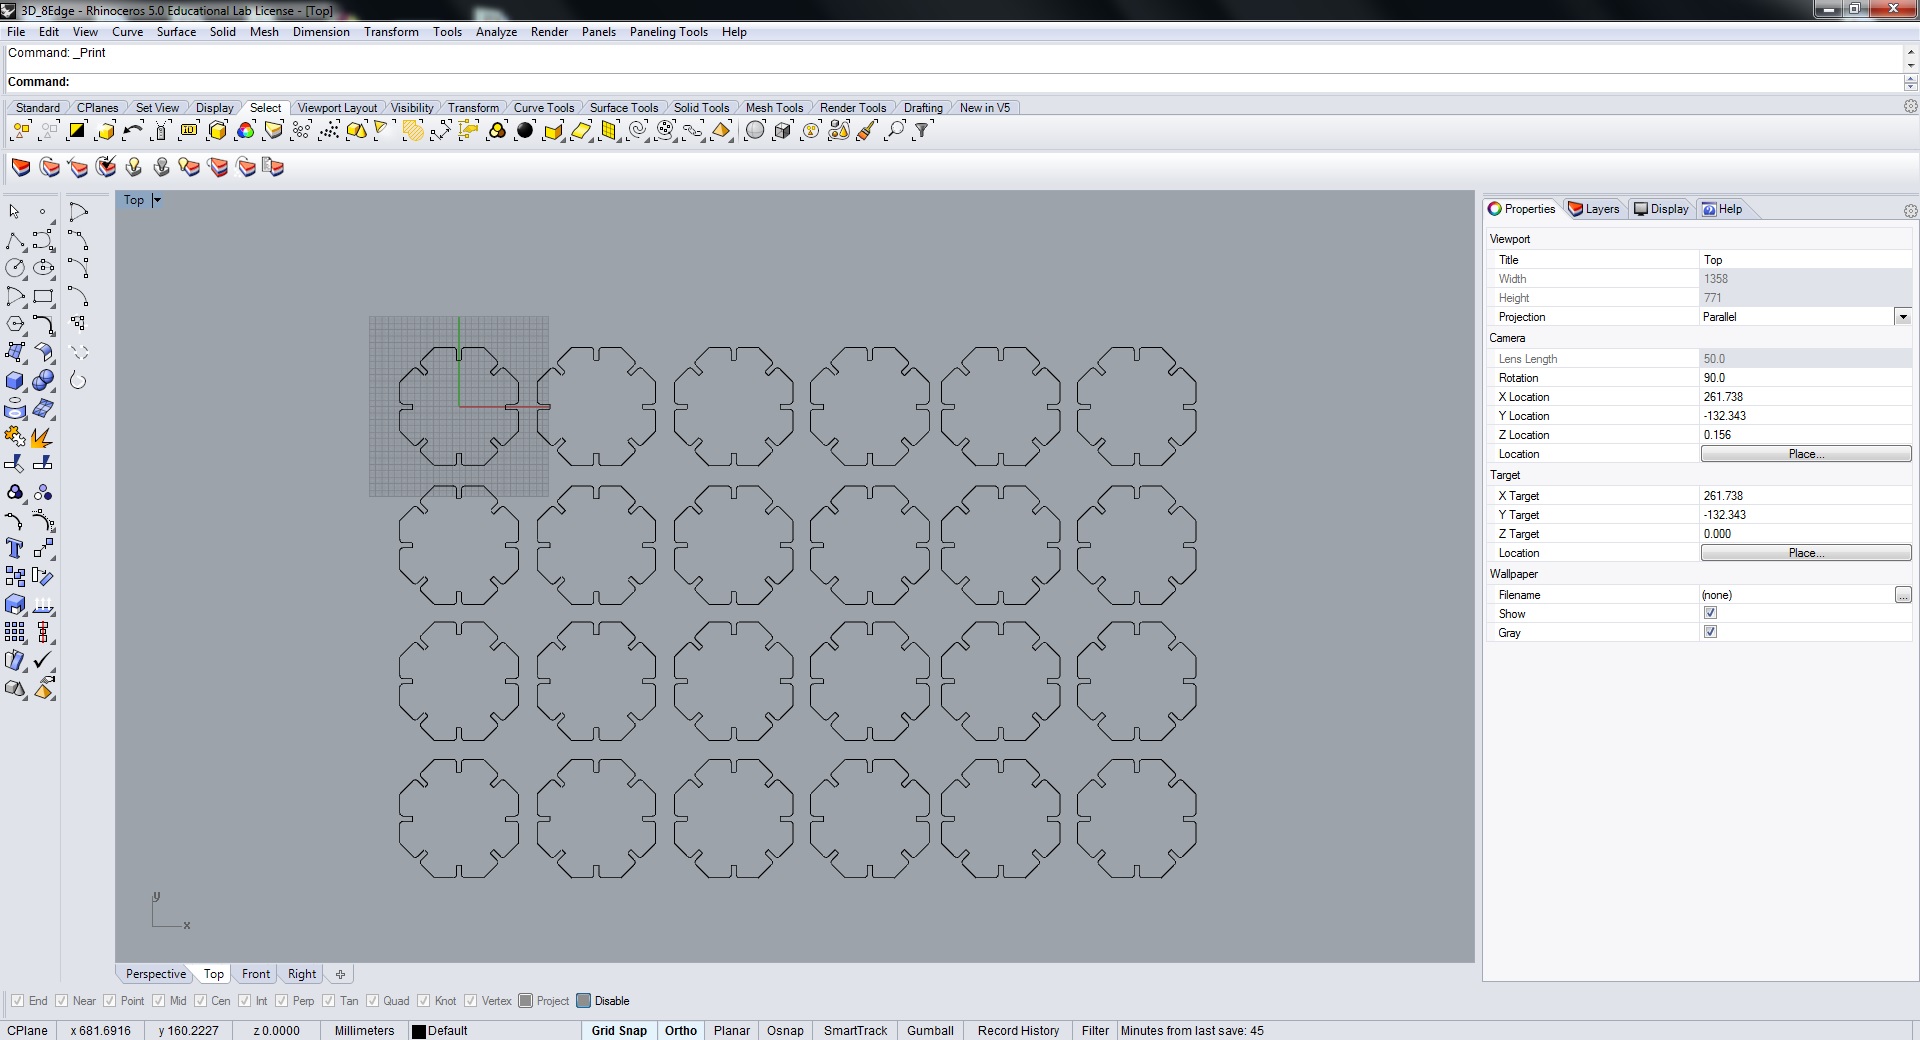This screenshot has width=1920, height=1040.
Task: Click the target location Place button
Action: point(1806,553)
